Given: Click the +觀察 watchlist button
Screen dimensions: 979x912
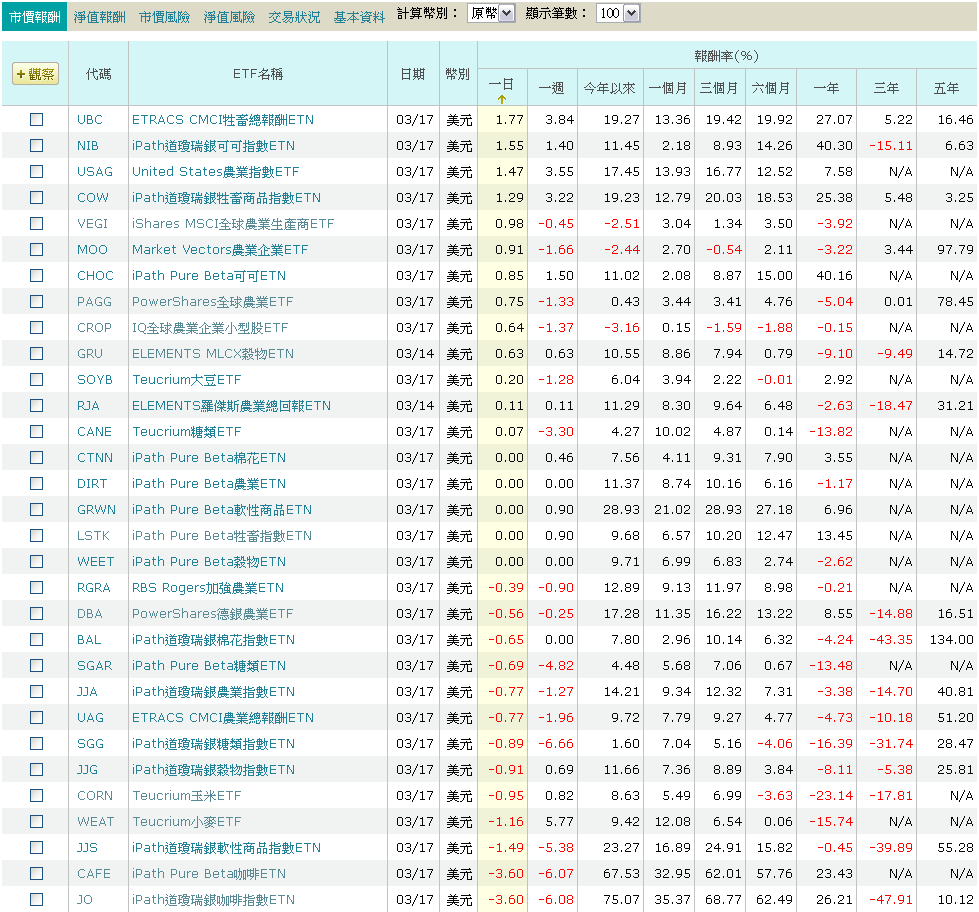Looking at the screenshot, I should pos(36,74).
